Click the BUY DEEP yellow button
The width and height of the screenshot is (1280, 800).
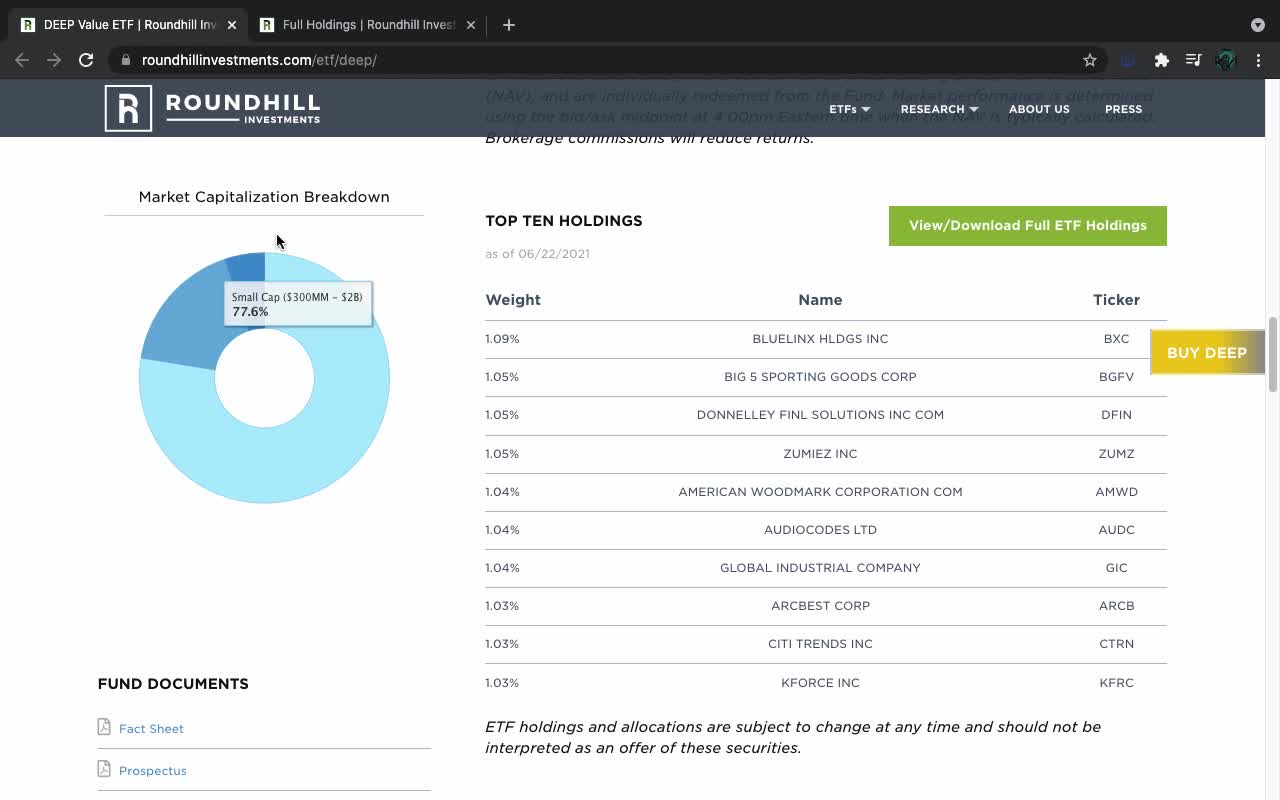[x=1207, y=353]
